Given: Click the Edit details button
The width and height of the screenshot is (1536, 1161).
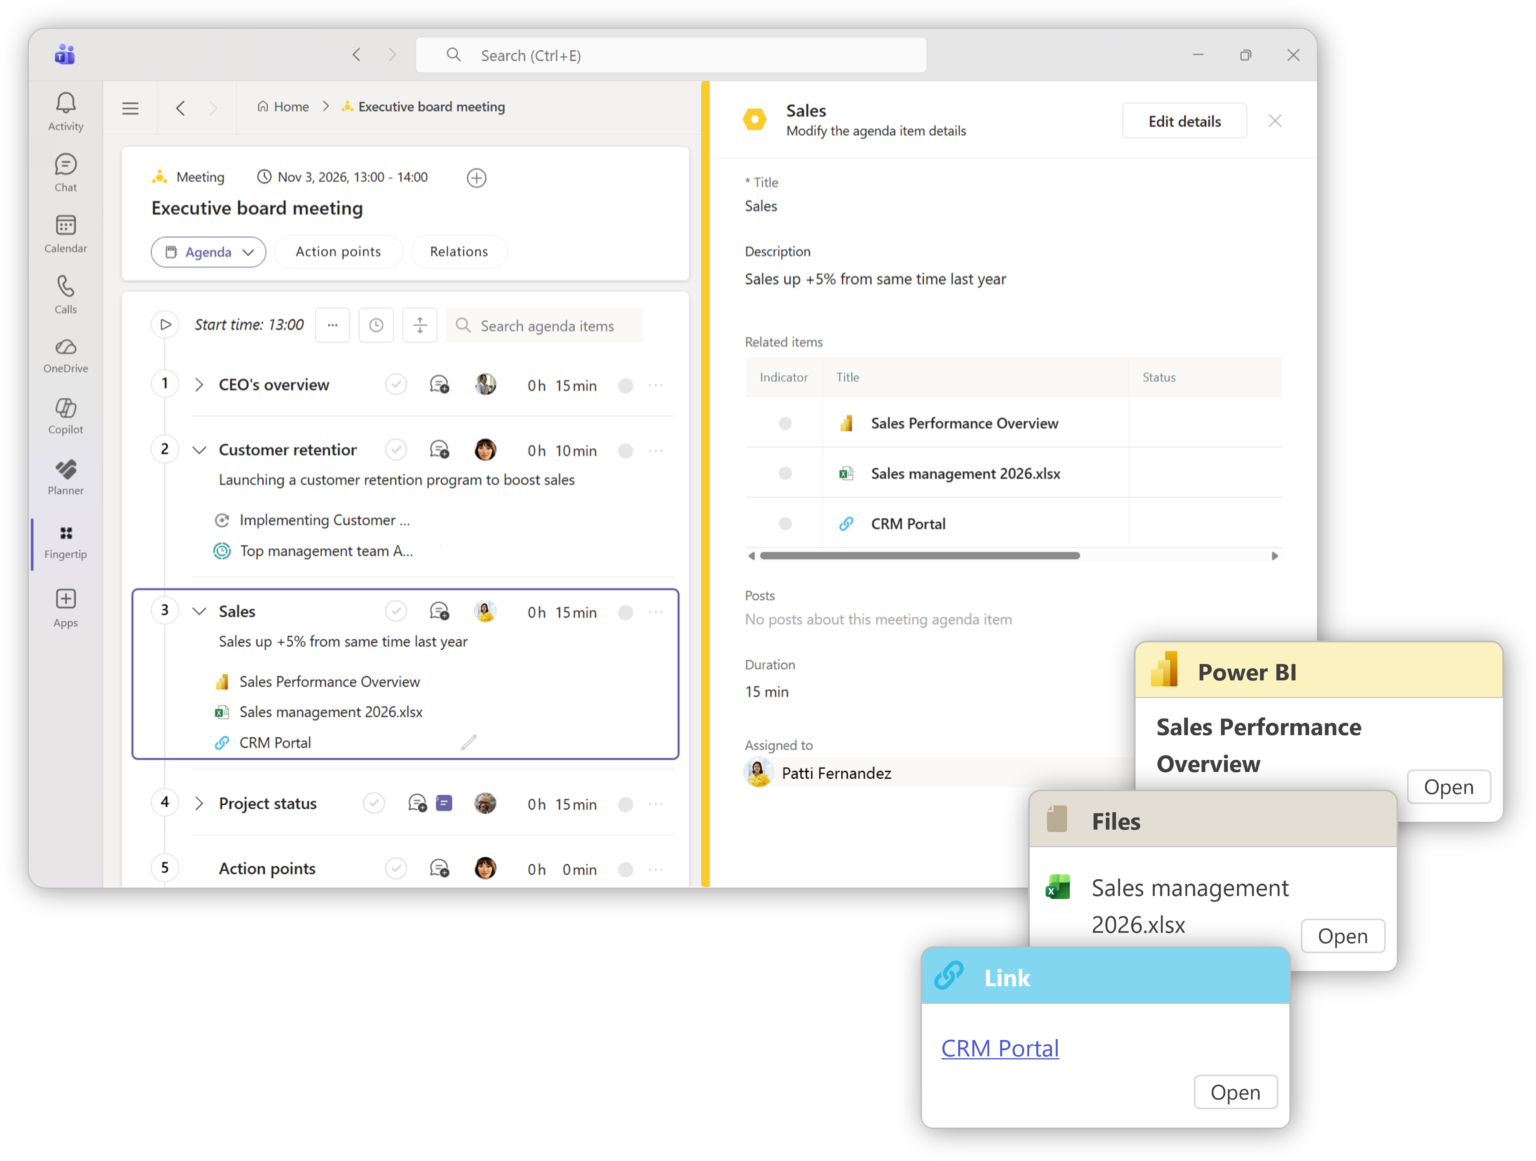Looking at the screenshot, I should pyautogui.click(x=1184, y=121).
